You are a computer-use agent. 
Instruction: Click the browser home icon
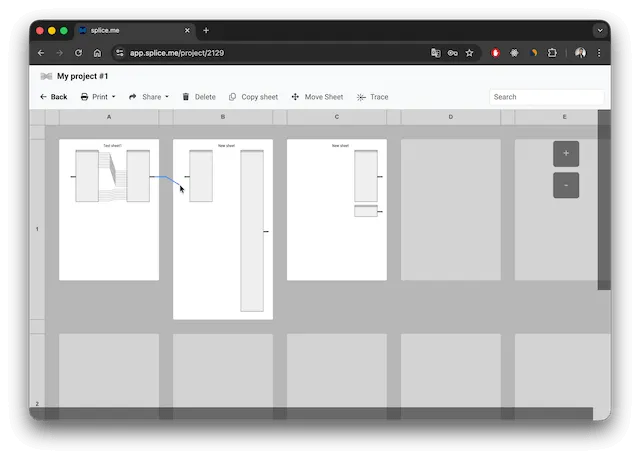click(97, 53)
